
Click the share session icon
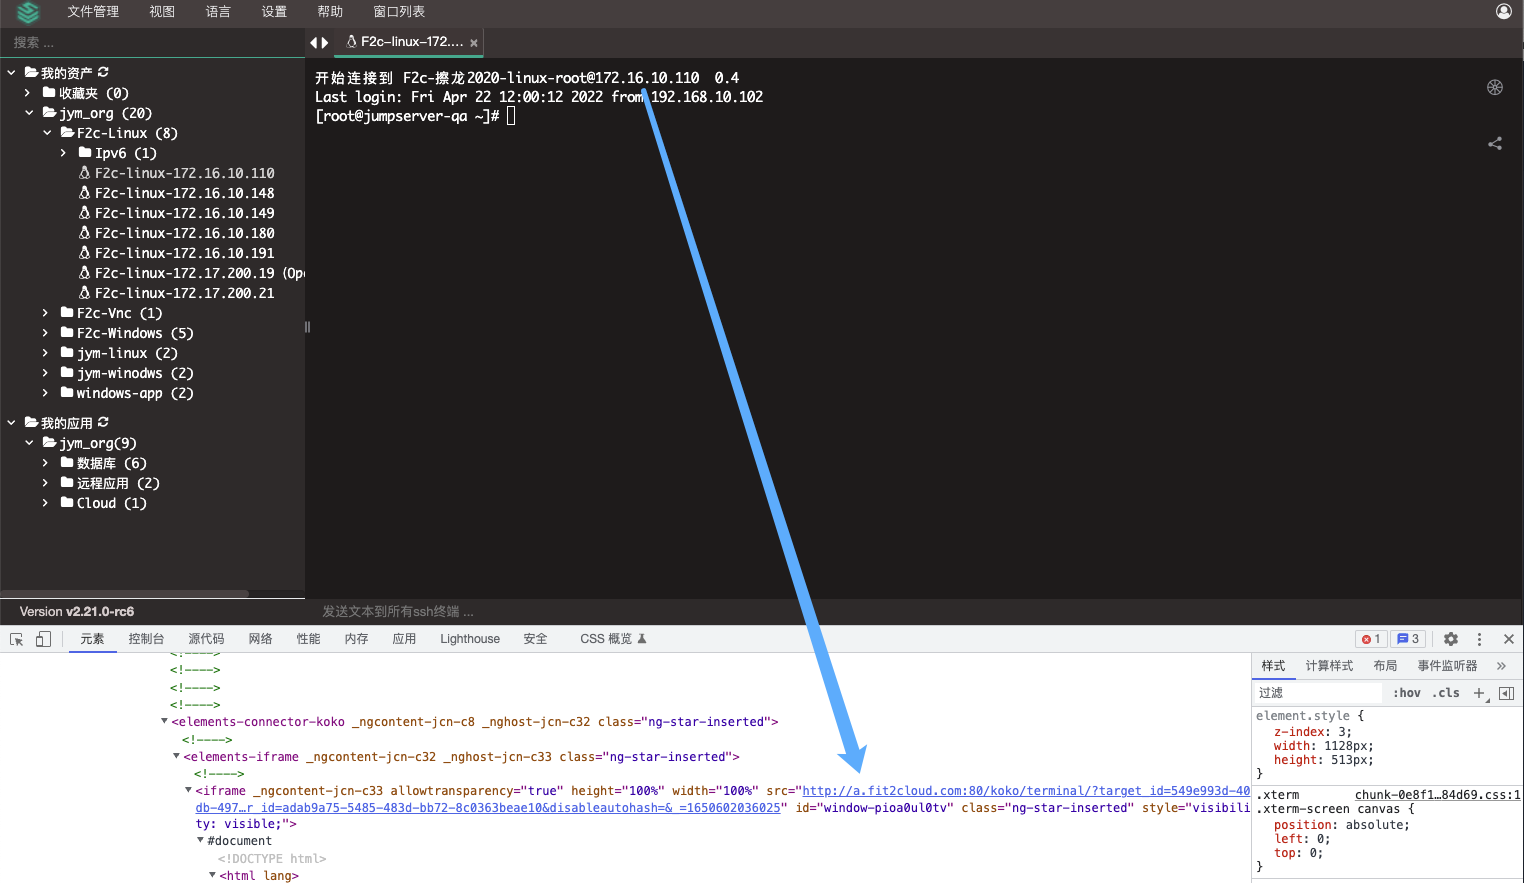(x=1494, y=143)
